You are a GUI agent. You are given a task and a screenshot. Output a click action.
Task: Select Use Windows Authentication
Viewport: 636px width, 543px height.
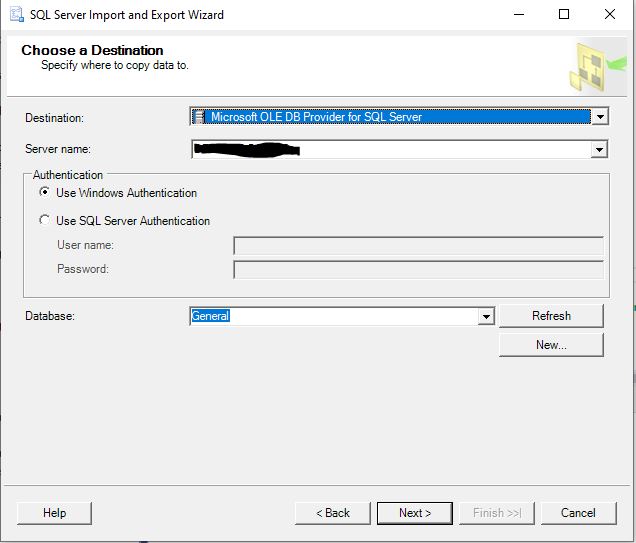pyautogui.click(x=45, y=193)
